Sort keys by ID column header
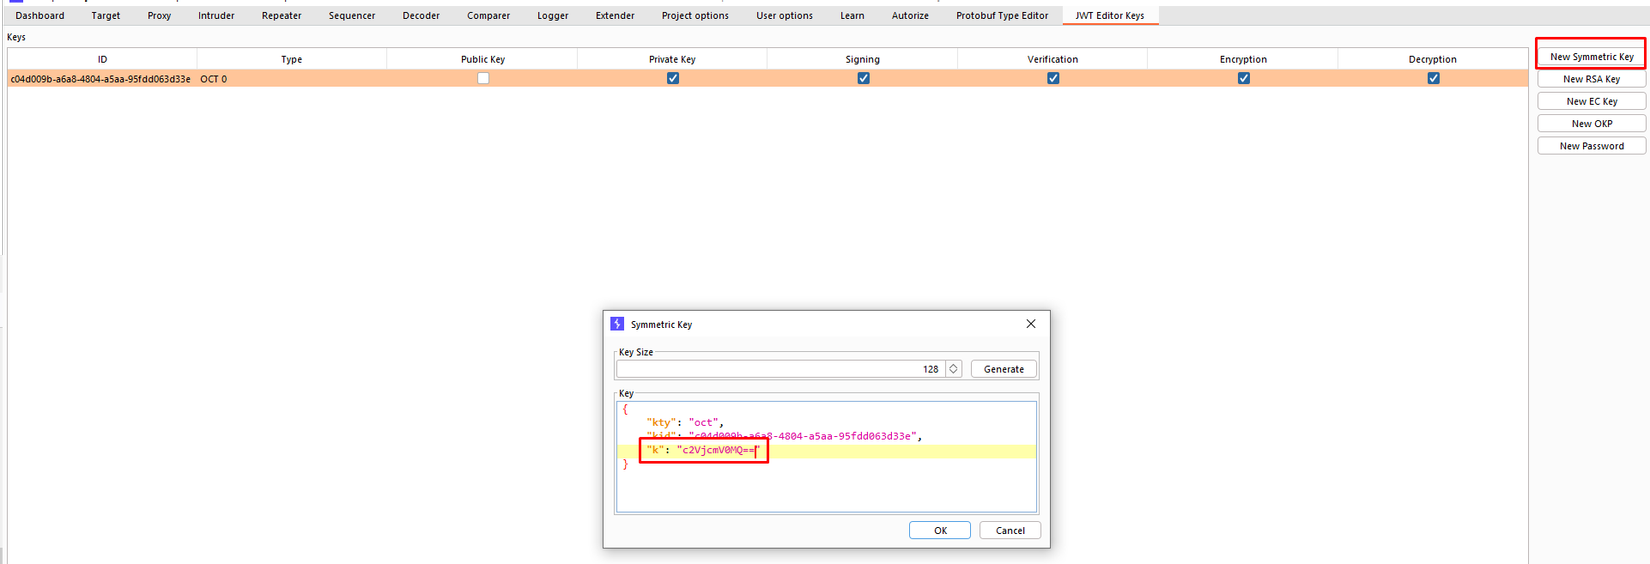This screenshot has height=564, width=1650. pyautogui.click(x=102, y=59)
